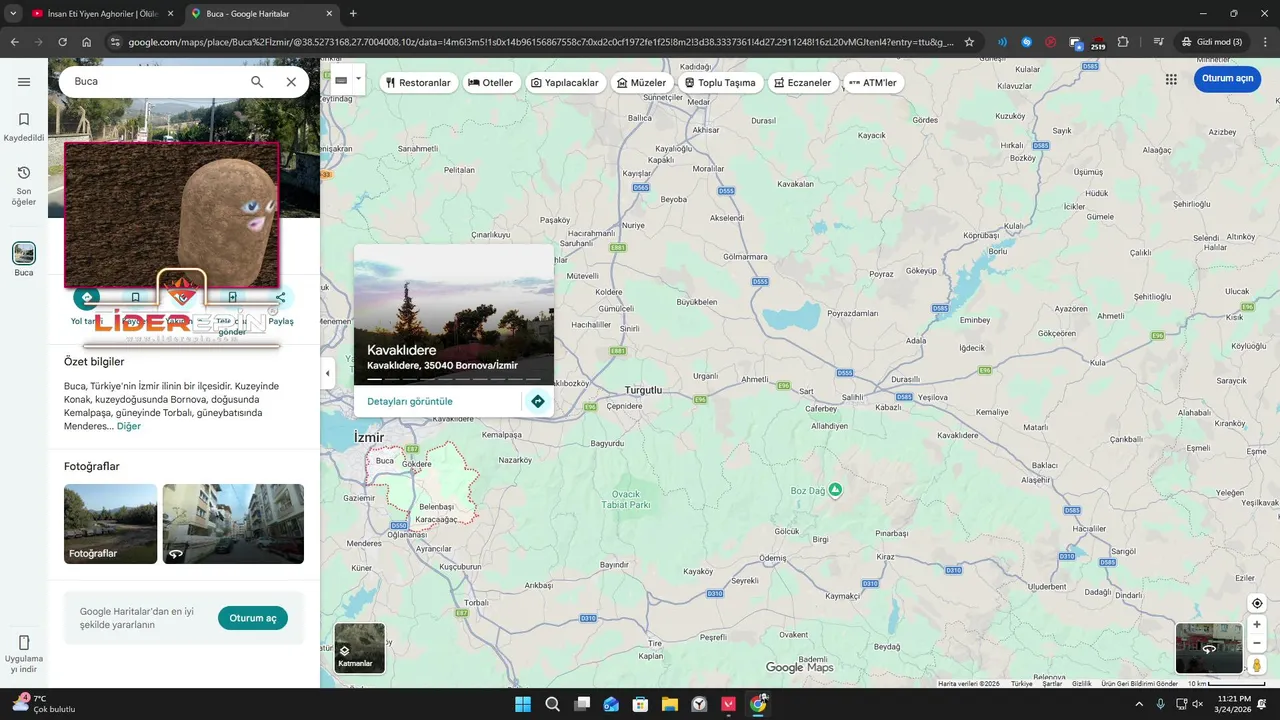This screenshot has width=1280, height=720.
Task: Open the Gizlilik footer link
Action: [x=1082, y=683]
